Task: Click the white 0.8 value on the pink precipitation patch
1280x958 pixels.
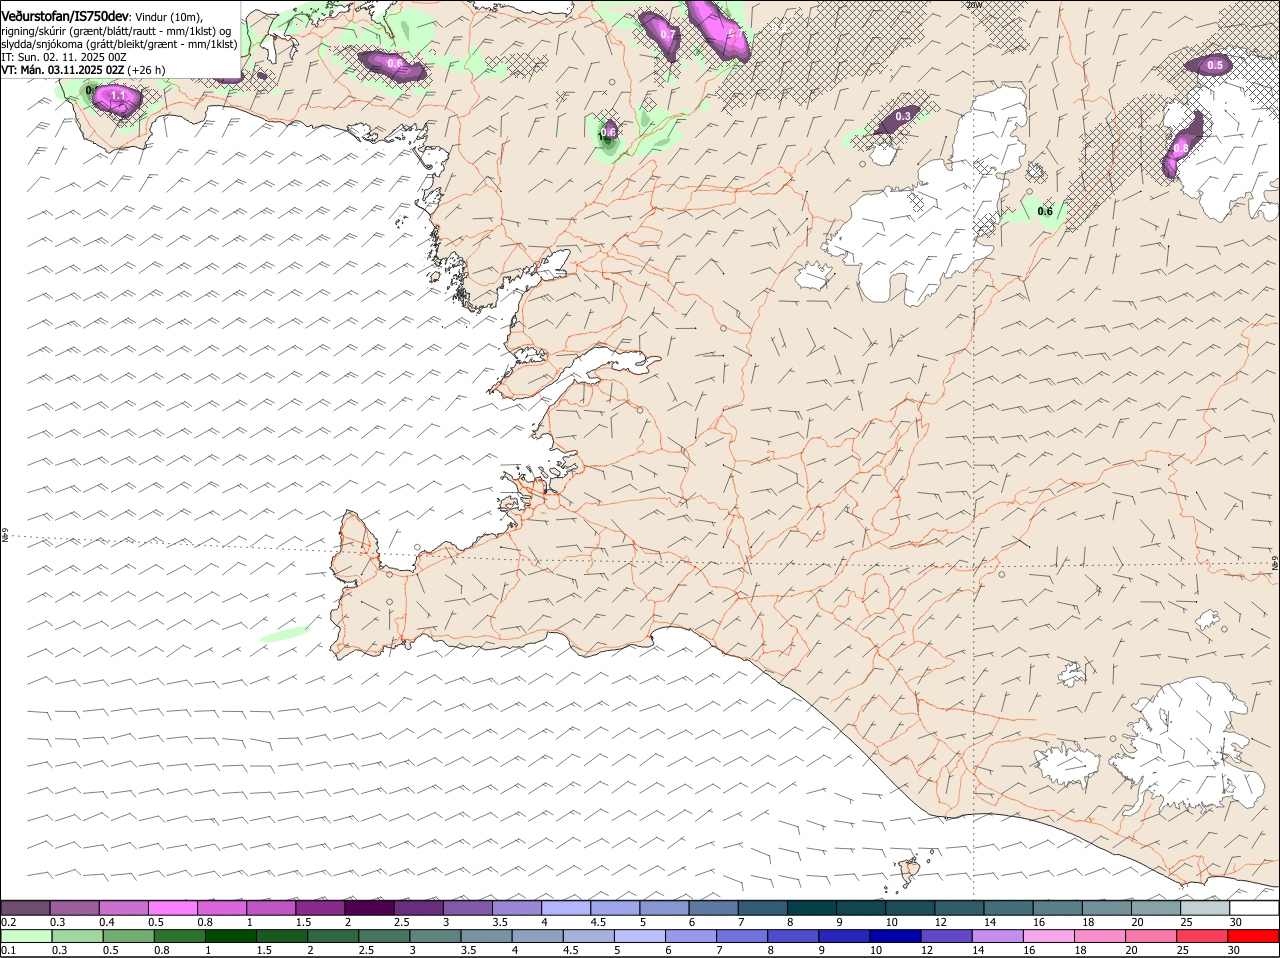Action: 1180,148
